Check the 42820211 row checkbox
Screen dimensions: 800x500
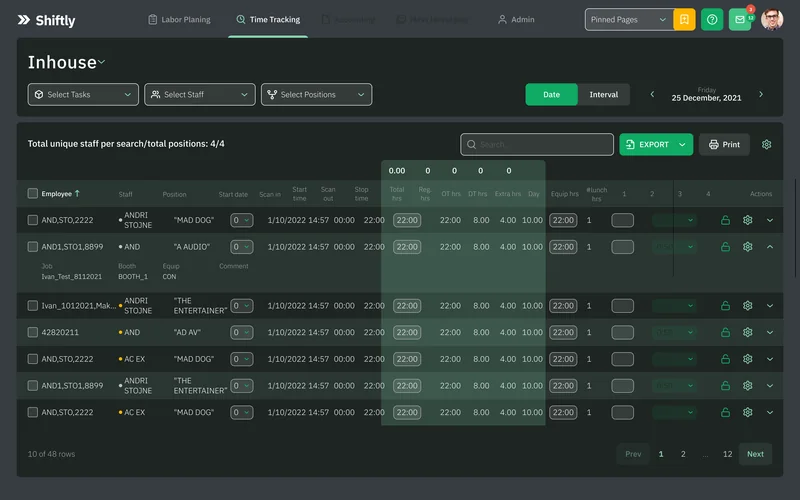point(33,332)
